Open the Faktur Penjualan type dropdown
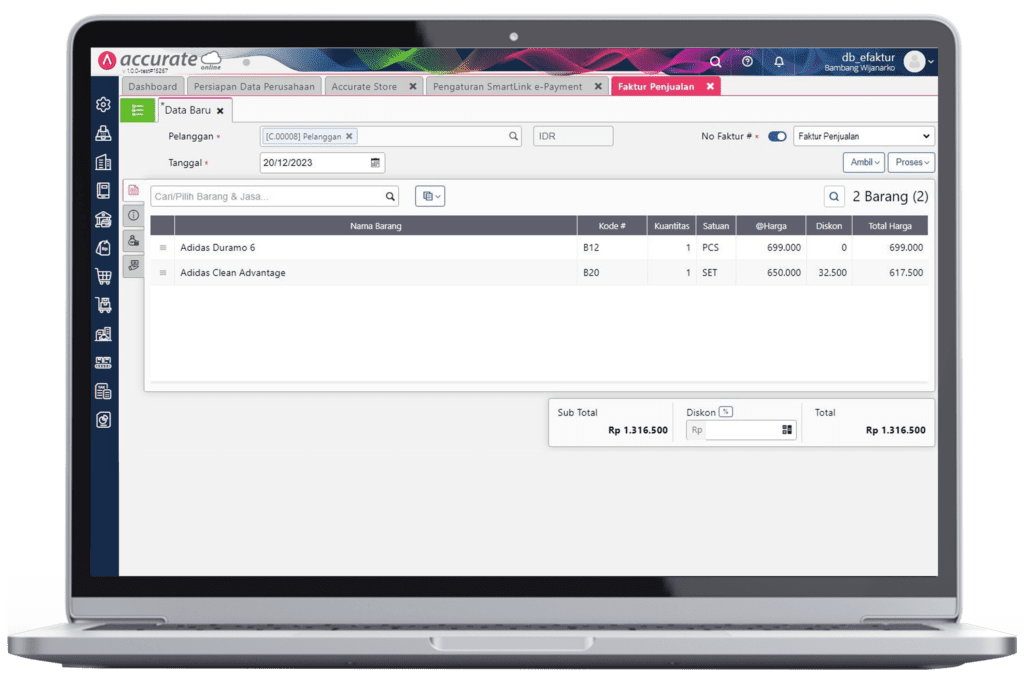Image resolution: width=1024 pixels, height=683 pixels. [x=863, y=136]
